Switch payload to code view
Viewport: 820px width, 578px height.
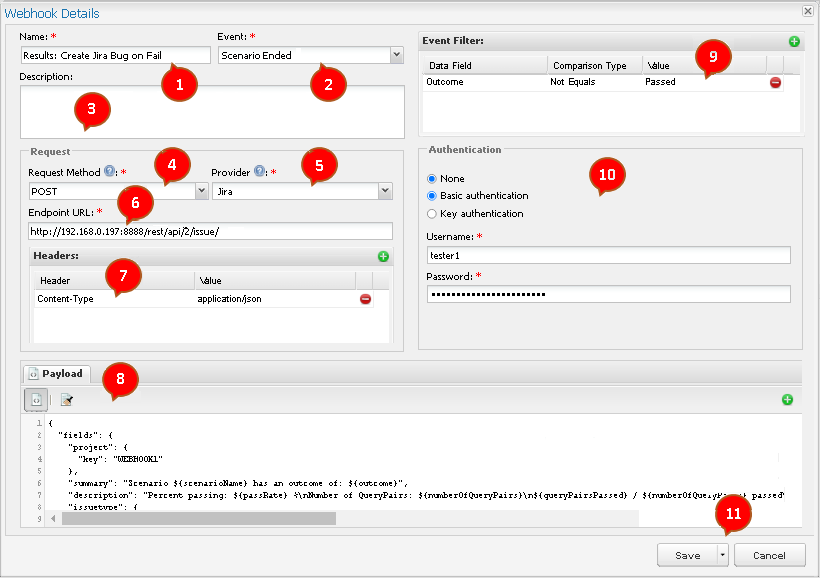coord(35,400)
